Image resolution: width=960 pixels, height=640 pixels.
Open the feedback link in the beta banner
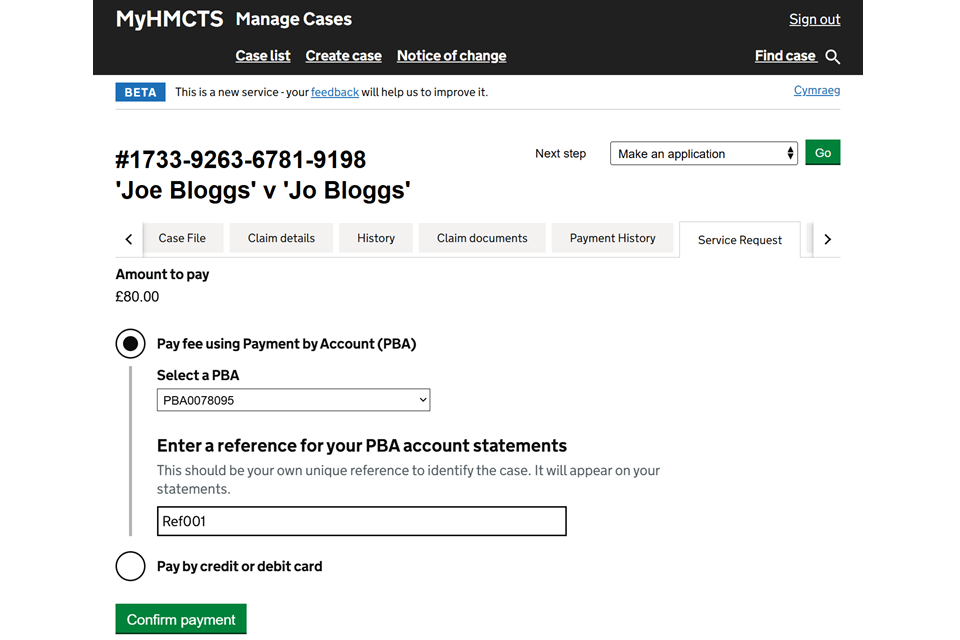tap(335, 92)
